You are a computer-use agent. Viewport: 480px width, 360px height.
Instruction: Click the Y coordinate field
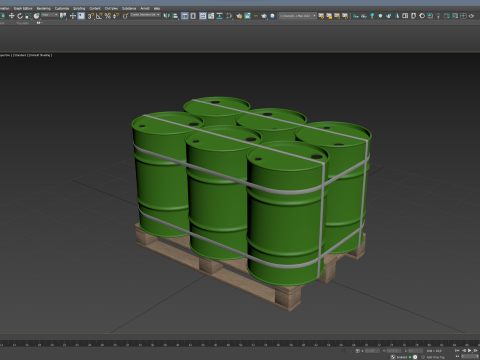[x=393, y=351]
